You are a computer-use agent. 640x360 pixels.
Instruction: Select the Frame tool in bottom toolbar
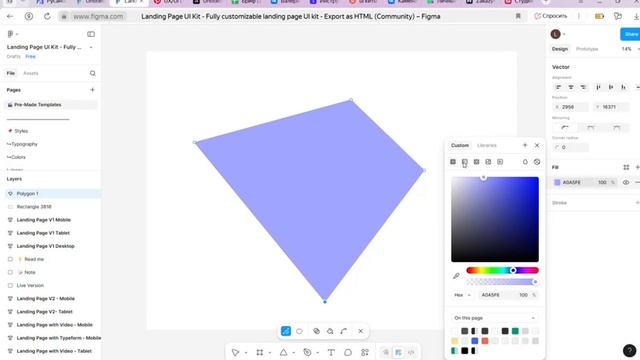pos(260,352)
